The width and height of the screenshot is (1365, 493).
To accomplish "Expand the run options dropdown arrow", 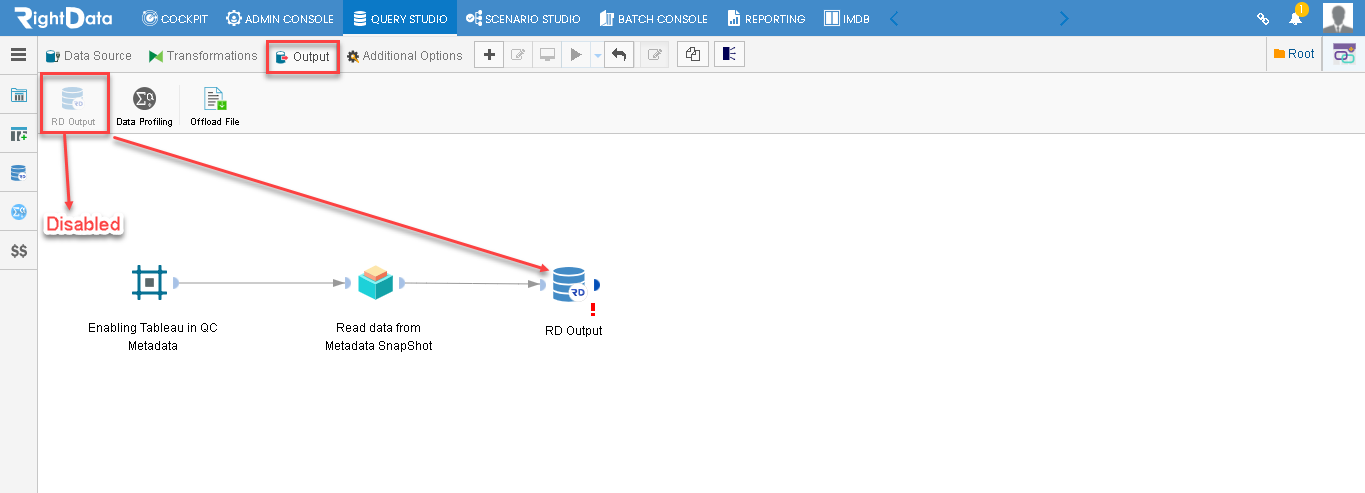I will click(597, 56).
